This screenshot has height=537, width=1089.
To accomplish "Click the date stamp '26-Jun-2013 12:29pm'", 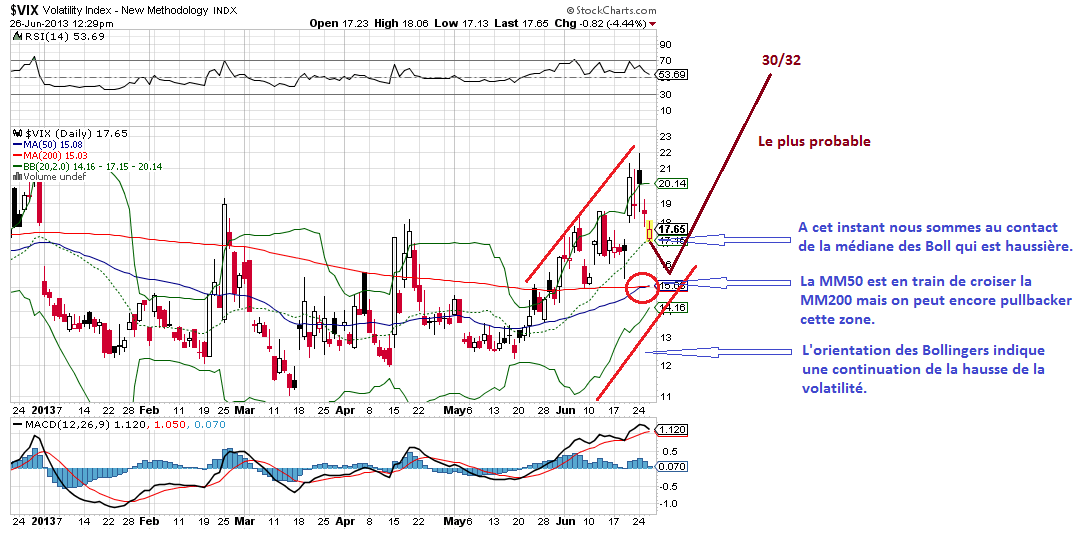I will [62, 23].
